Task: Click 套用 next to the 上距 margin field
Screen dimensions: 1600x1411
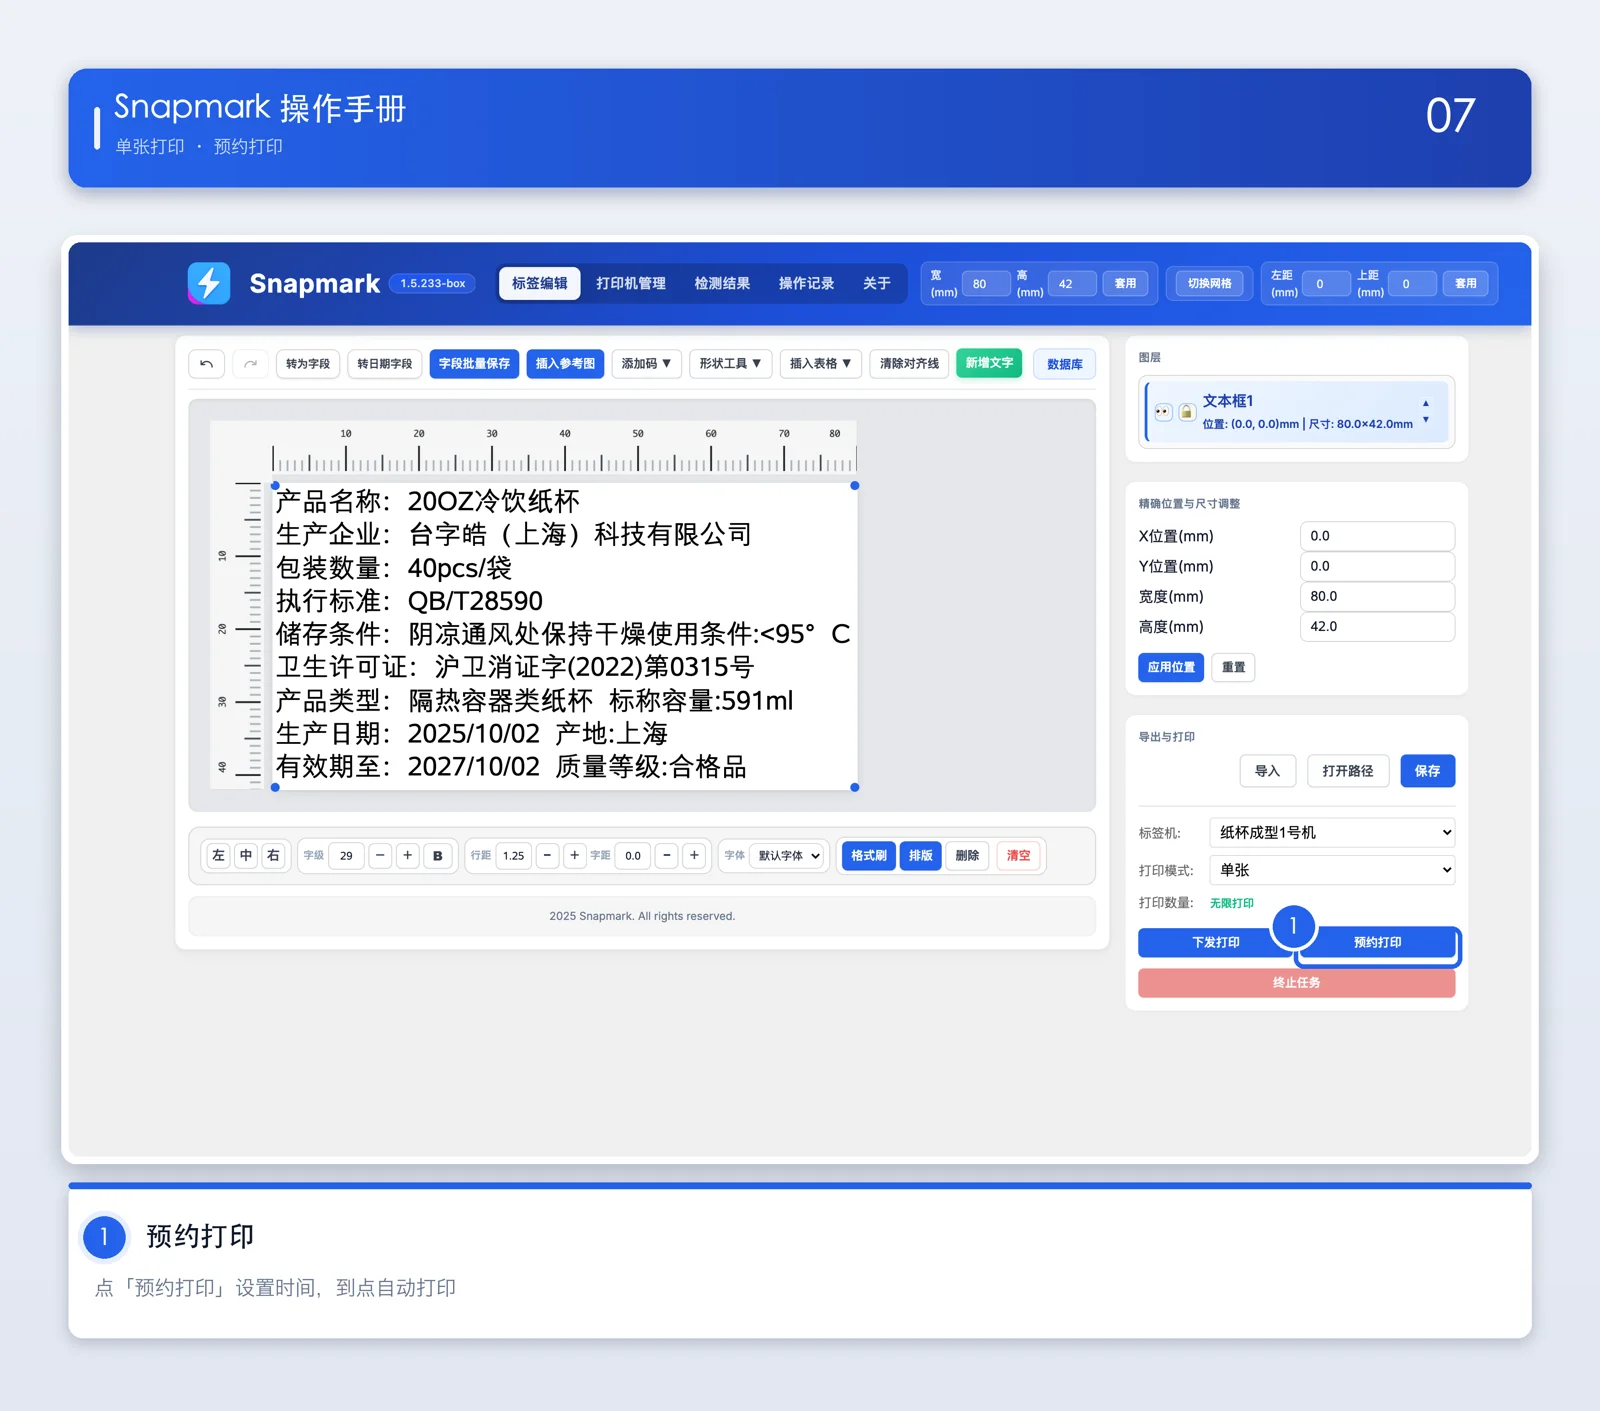Action: [1465, 284]
